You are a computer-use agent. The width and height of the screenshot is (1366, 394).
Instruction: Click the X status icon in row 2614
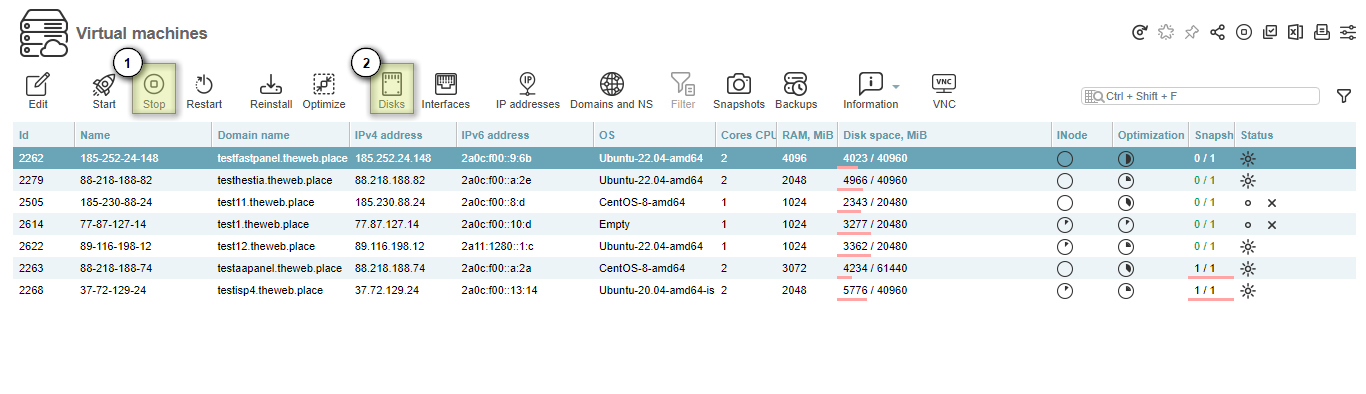pos(1272,224)
